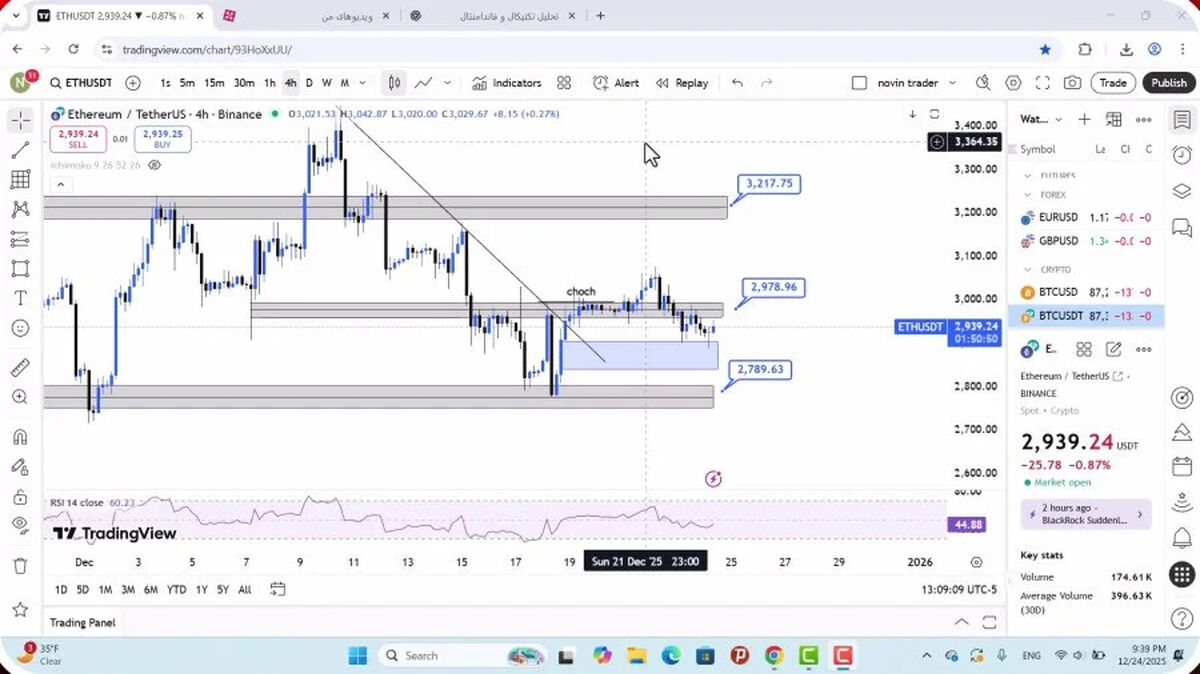Collapse the FOREX watchlist section
1200x674 pixels.
tap(1027, 195)
